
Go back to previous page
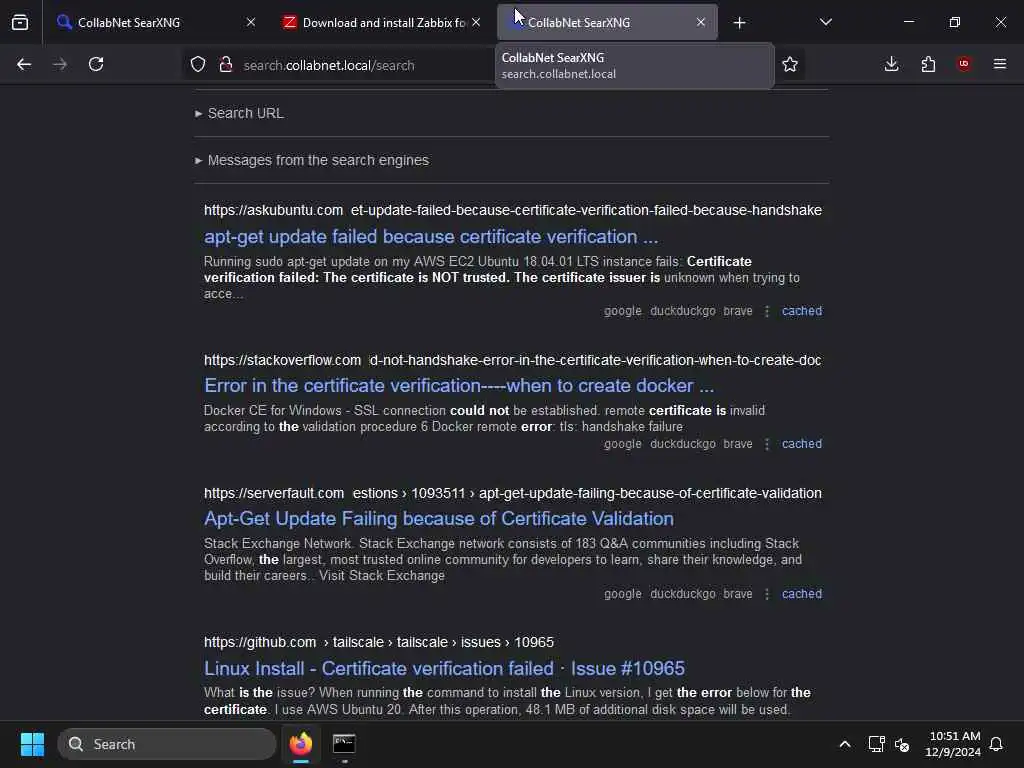[24, 64]
